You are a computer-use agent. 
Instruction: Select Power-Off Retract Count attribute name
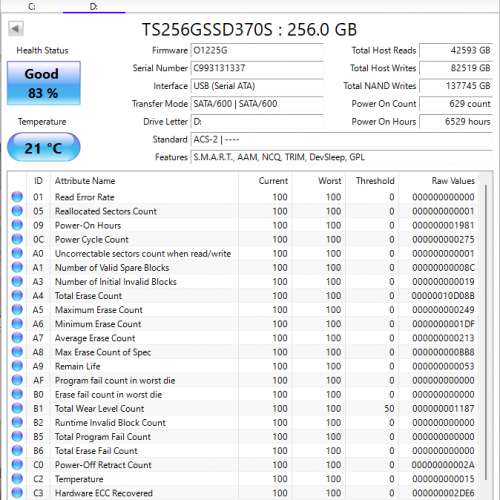point(103,465)
